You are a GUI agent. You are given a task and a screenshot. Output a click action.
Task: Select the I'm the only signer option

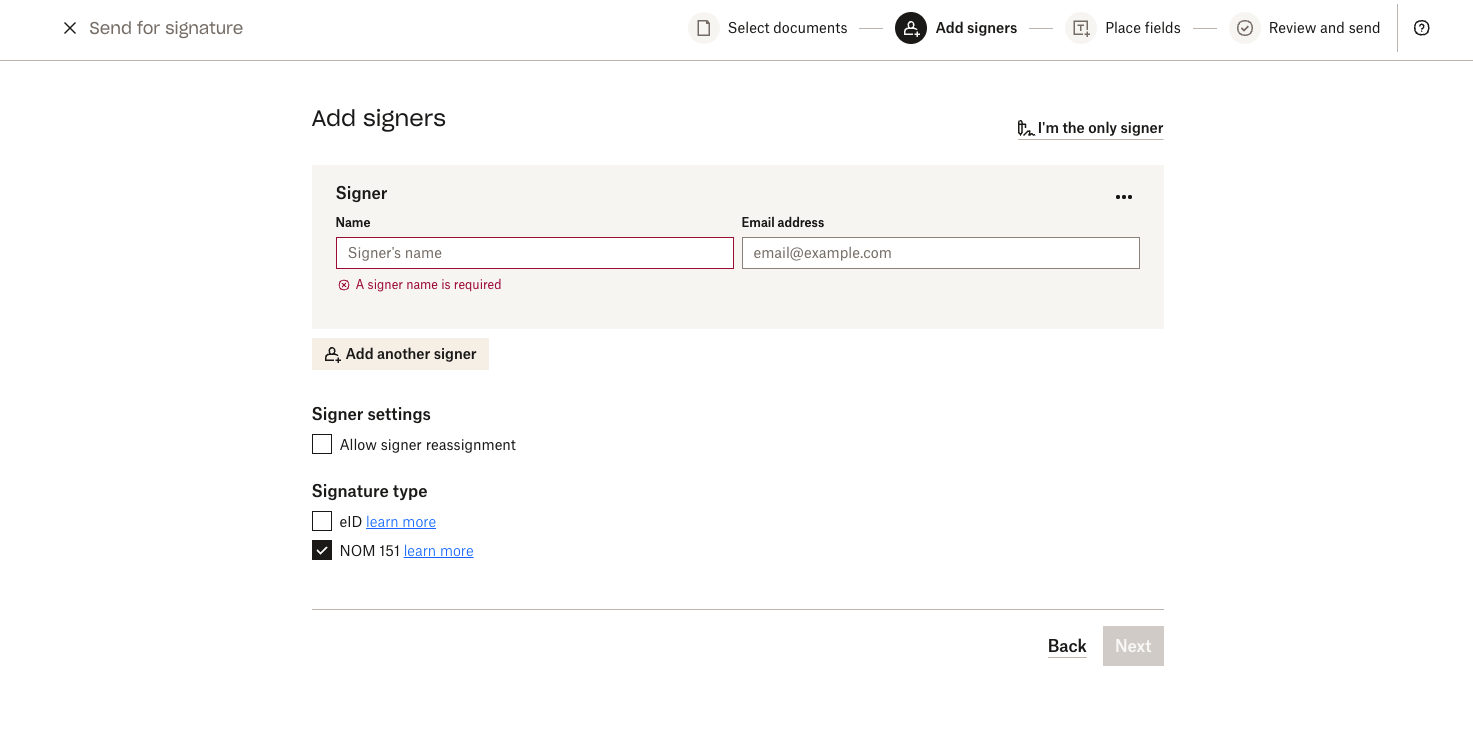click(x=1099, y=127)
